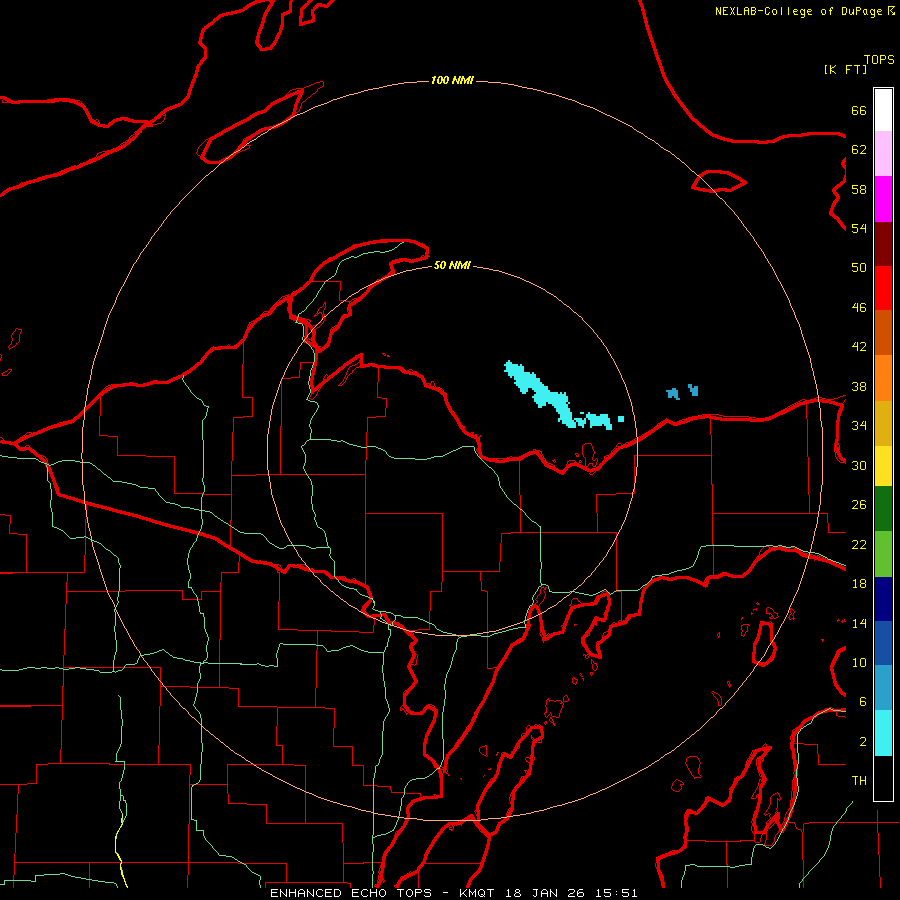Viewport: 900px width, 900px height.
Task: Select the dark maroon legend color band
Action: pos(883,244)
